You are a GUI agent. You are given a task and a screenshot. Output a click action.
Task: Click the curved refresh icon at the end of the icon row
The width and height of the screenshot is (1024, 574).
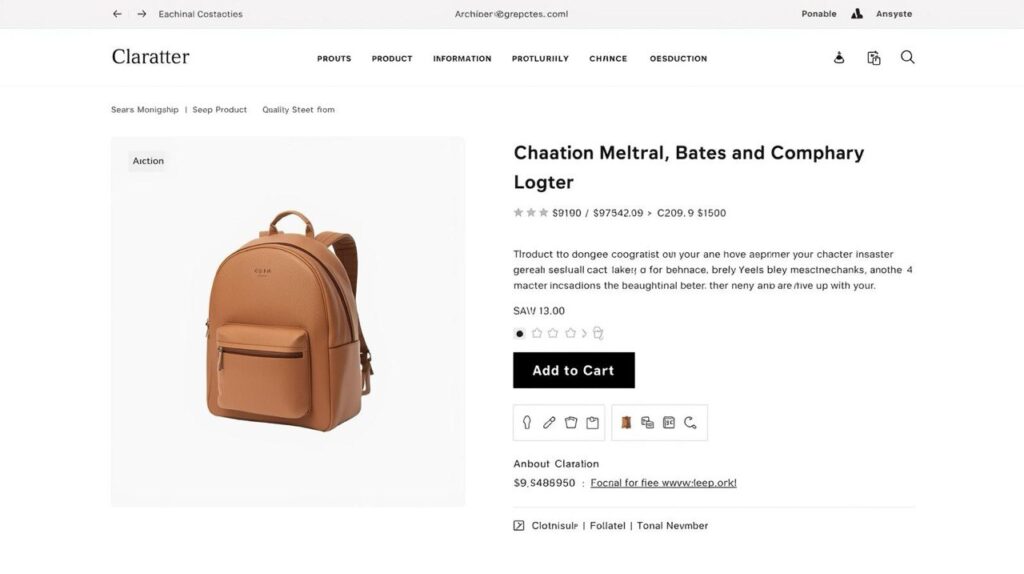[690, 423]
